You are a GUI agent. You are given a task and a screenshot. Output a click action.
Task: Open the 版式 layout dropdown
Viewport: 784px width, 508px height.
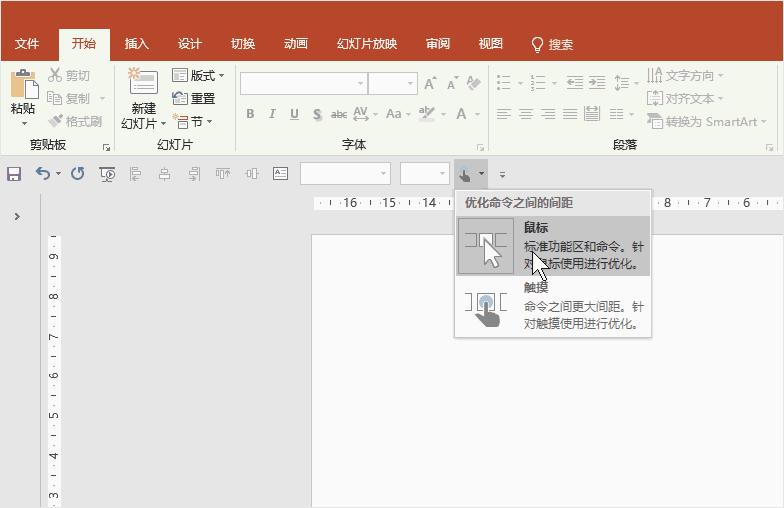point(198,76)
